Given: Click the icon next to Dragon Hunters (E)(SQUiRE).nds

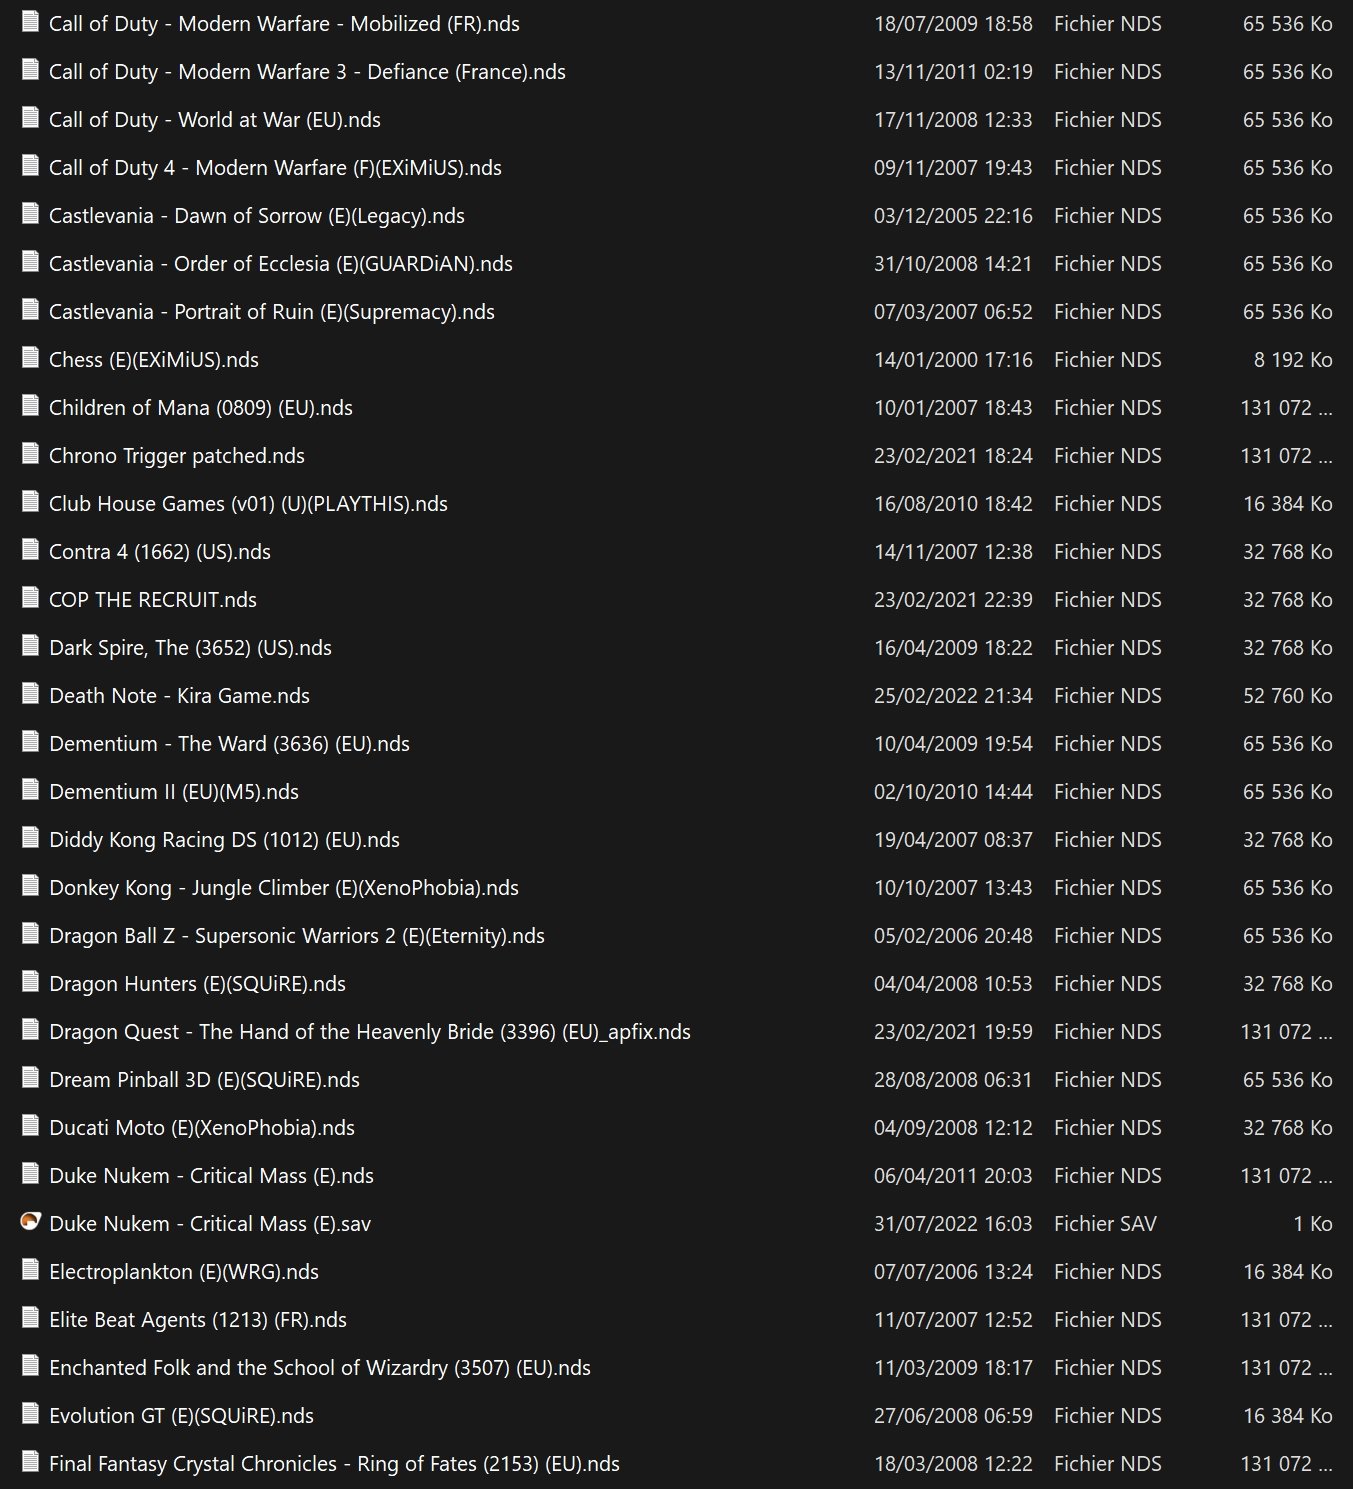Looking at the screenshot, I should (x=30, y=982).
